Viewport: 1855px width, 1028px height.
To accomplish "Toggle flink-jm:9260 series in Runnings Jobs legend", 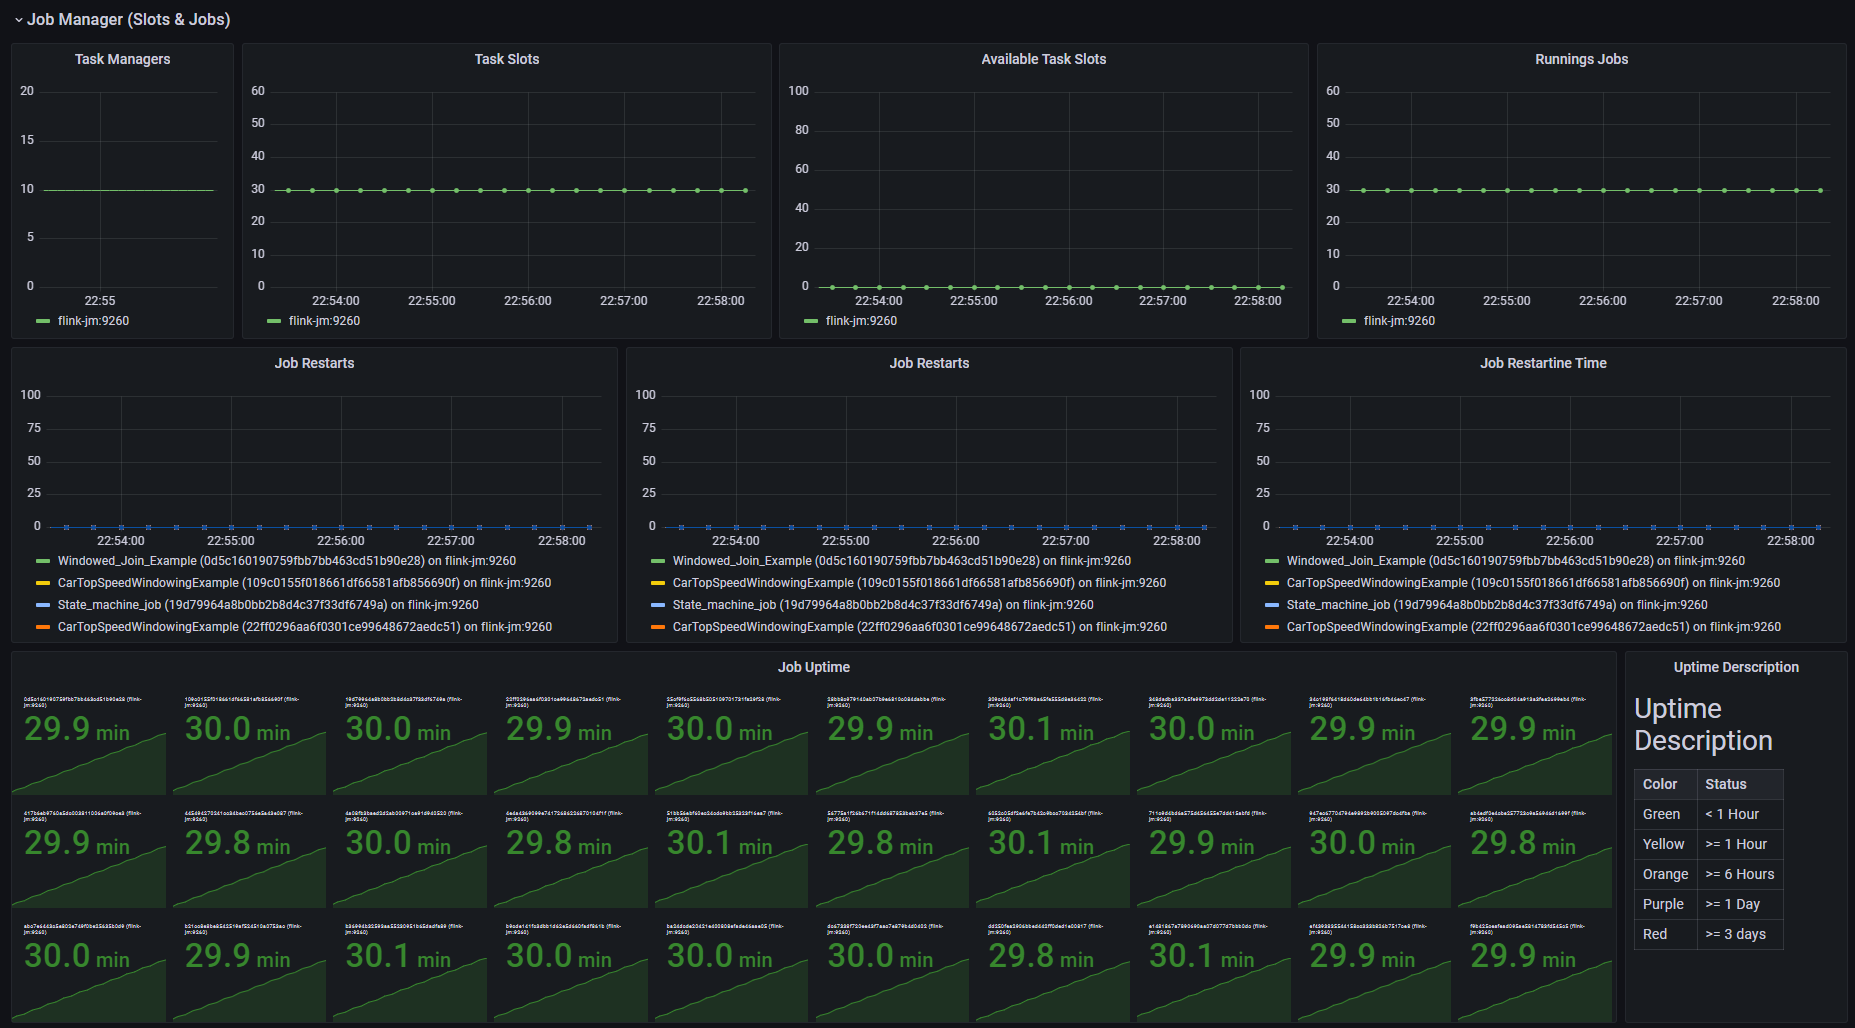I will 1399,321.
